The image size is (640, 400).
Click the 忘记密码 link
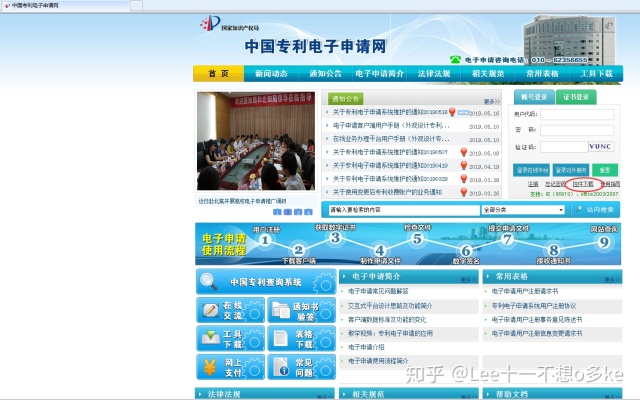pos(555,184)
